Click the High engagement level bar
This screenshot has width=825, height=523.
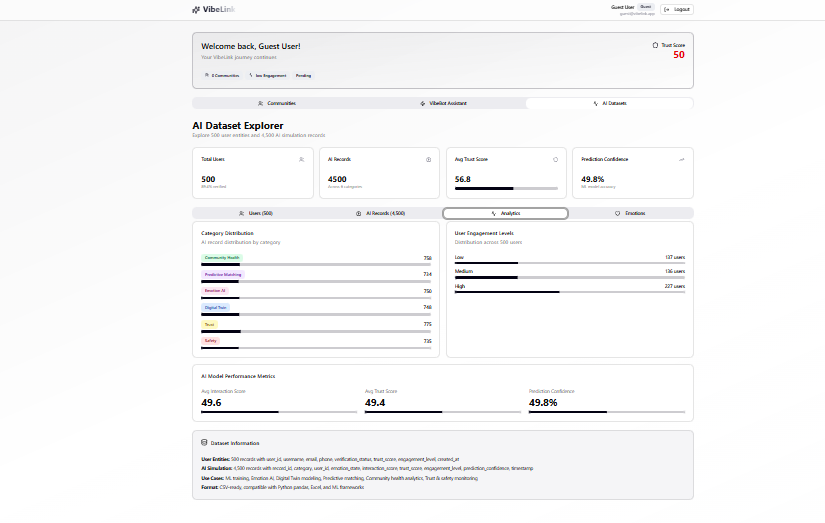570,291
